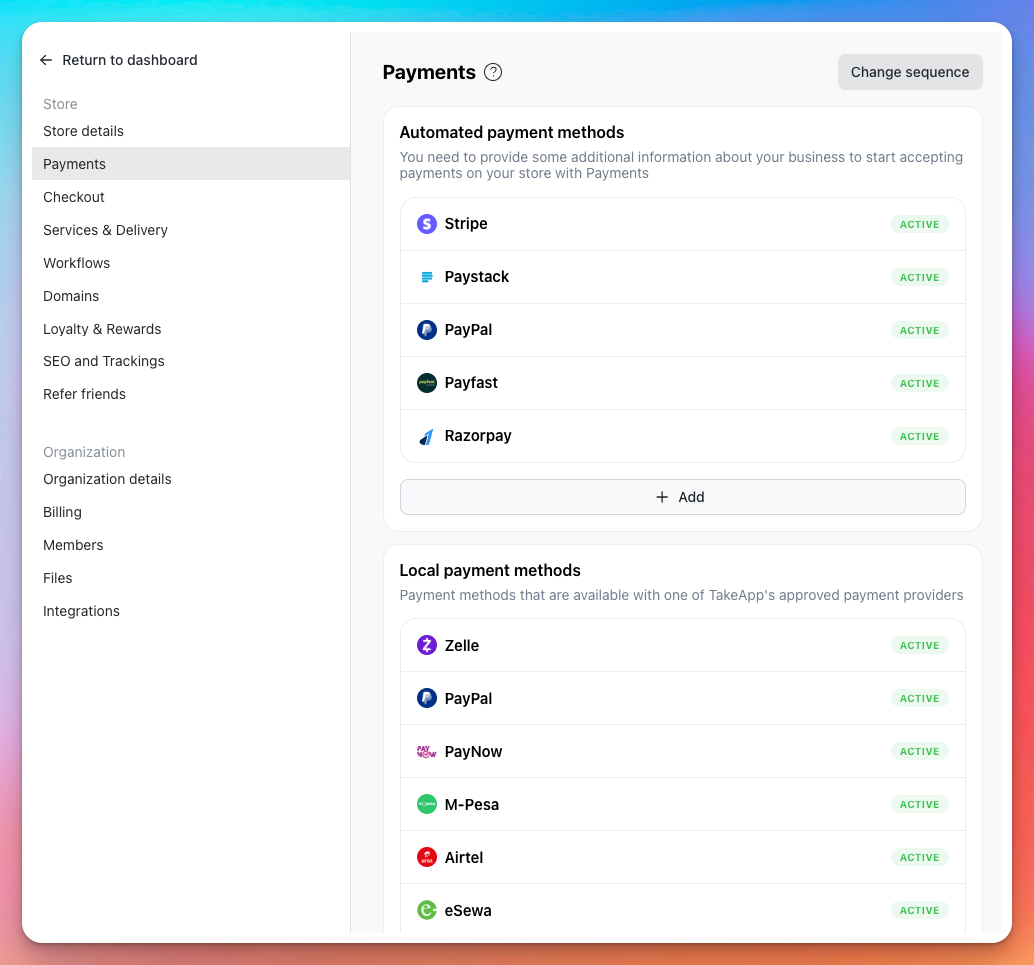This screenshot has width=1034, height=965.
Task: Click the PayPal logo in Automated payment methods
Action: point(427,330)
